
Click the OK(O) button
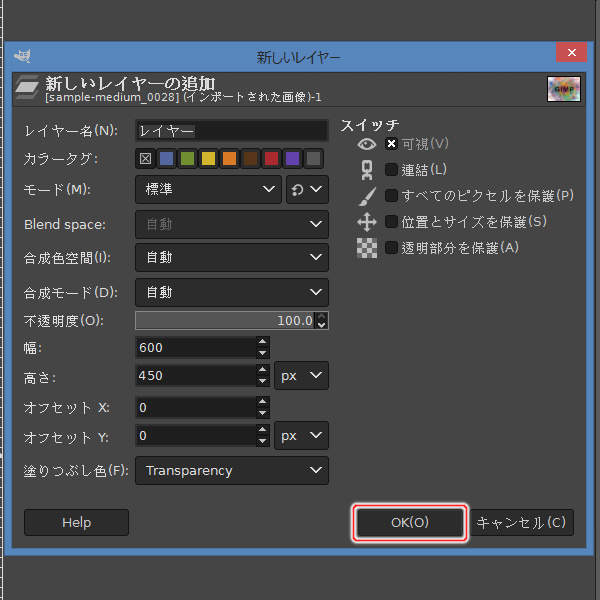(x=409, y=522)
